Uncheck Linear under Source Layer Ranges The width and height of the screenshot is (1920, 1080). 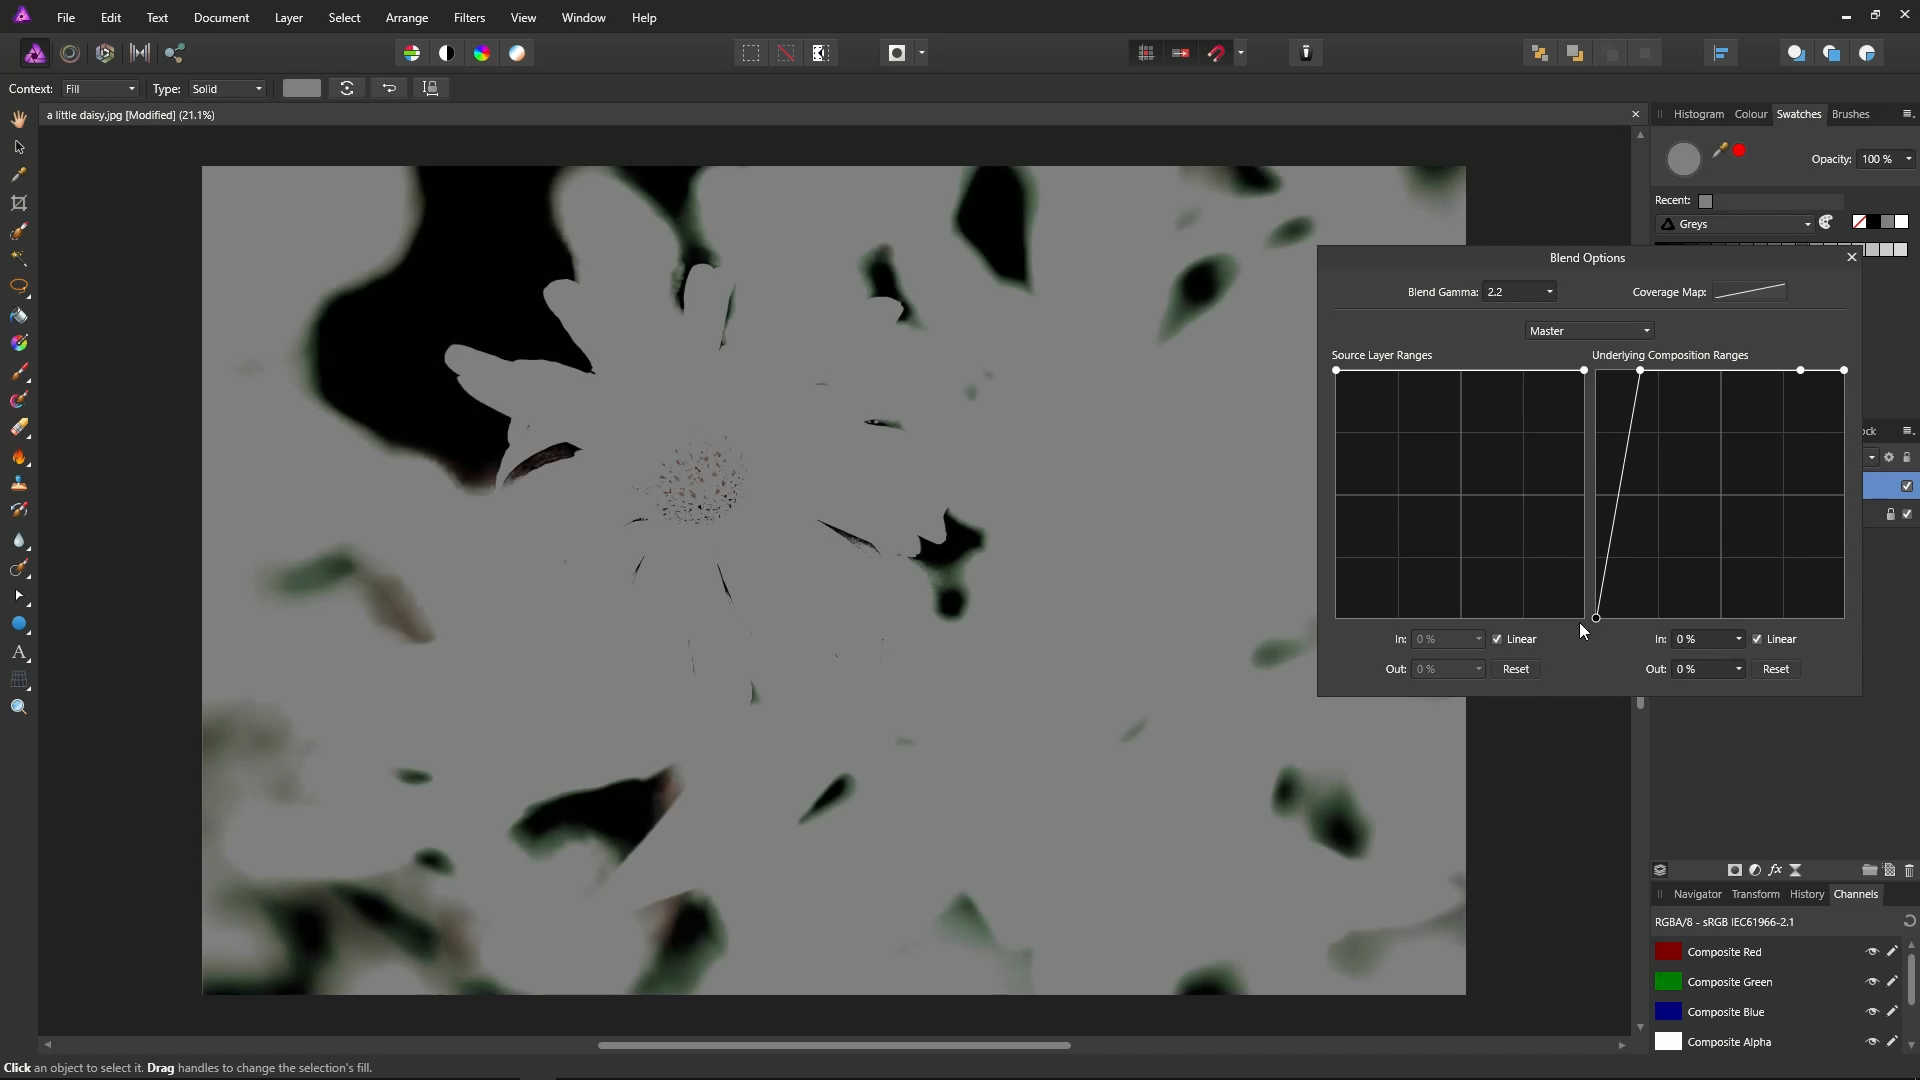(x=1497, y=639)
